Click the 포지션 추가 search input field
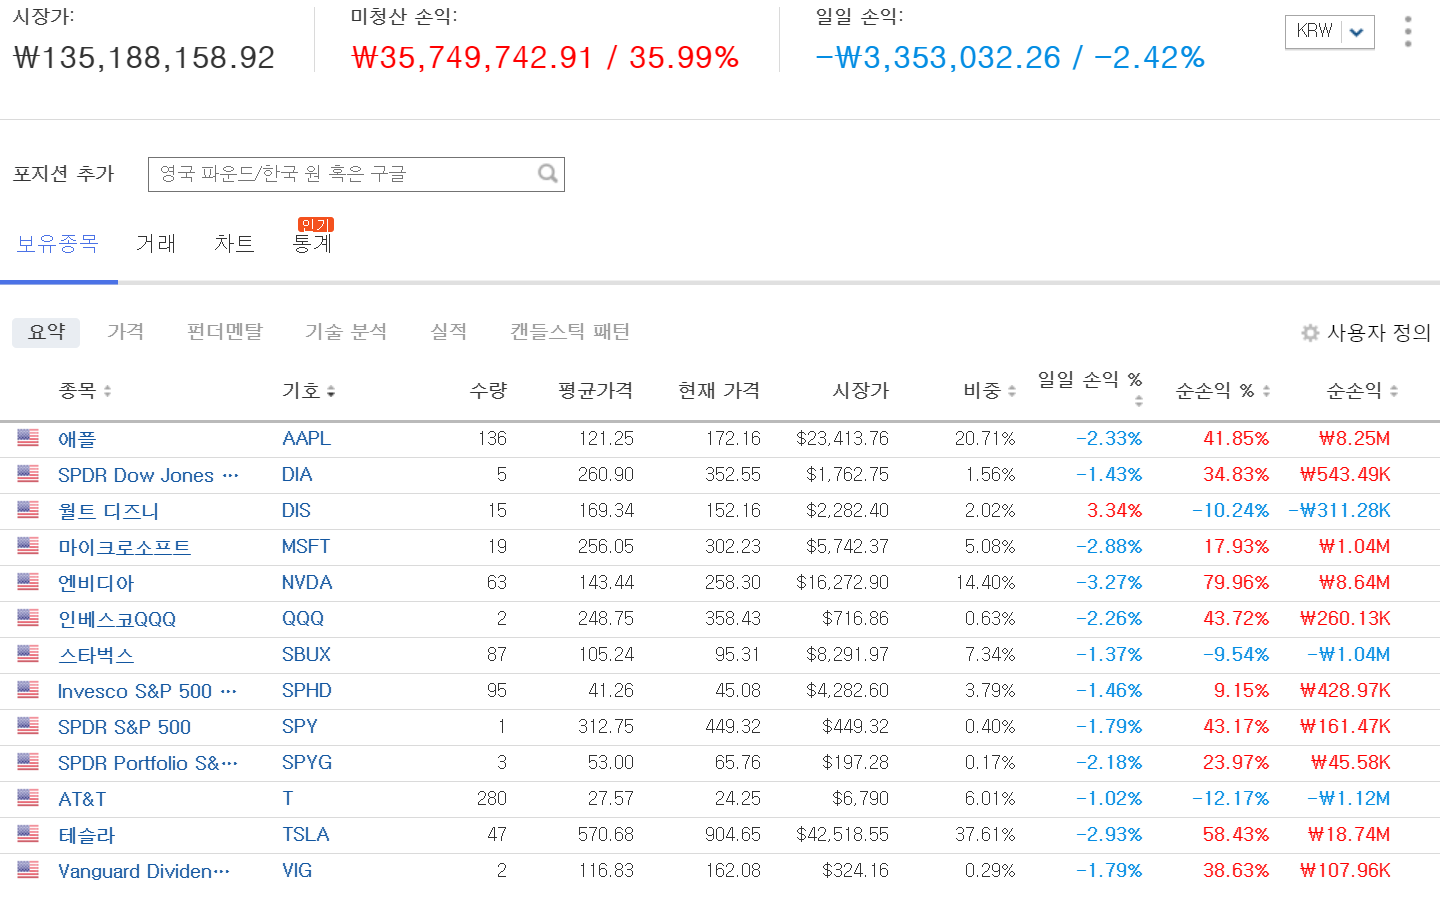 tap(356, 174)
